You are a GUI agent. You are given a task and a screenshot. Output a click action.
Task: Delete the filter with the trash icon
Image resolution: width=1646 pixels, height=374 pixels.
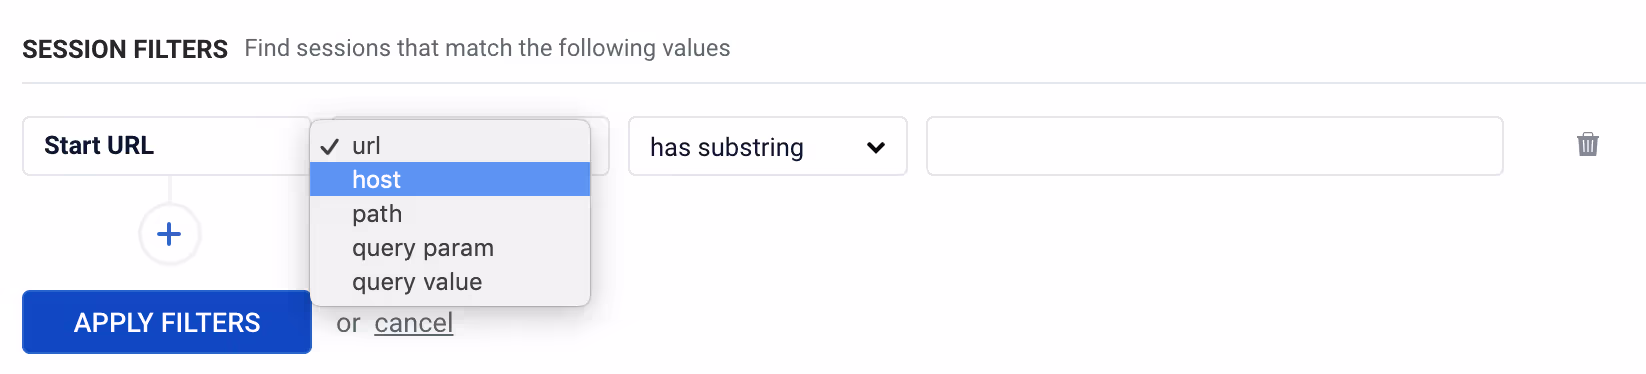pyautogui.click(x=1587, y=145)
